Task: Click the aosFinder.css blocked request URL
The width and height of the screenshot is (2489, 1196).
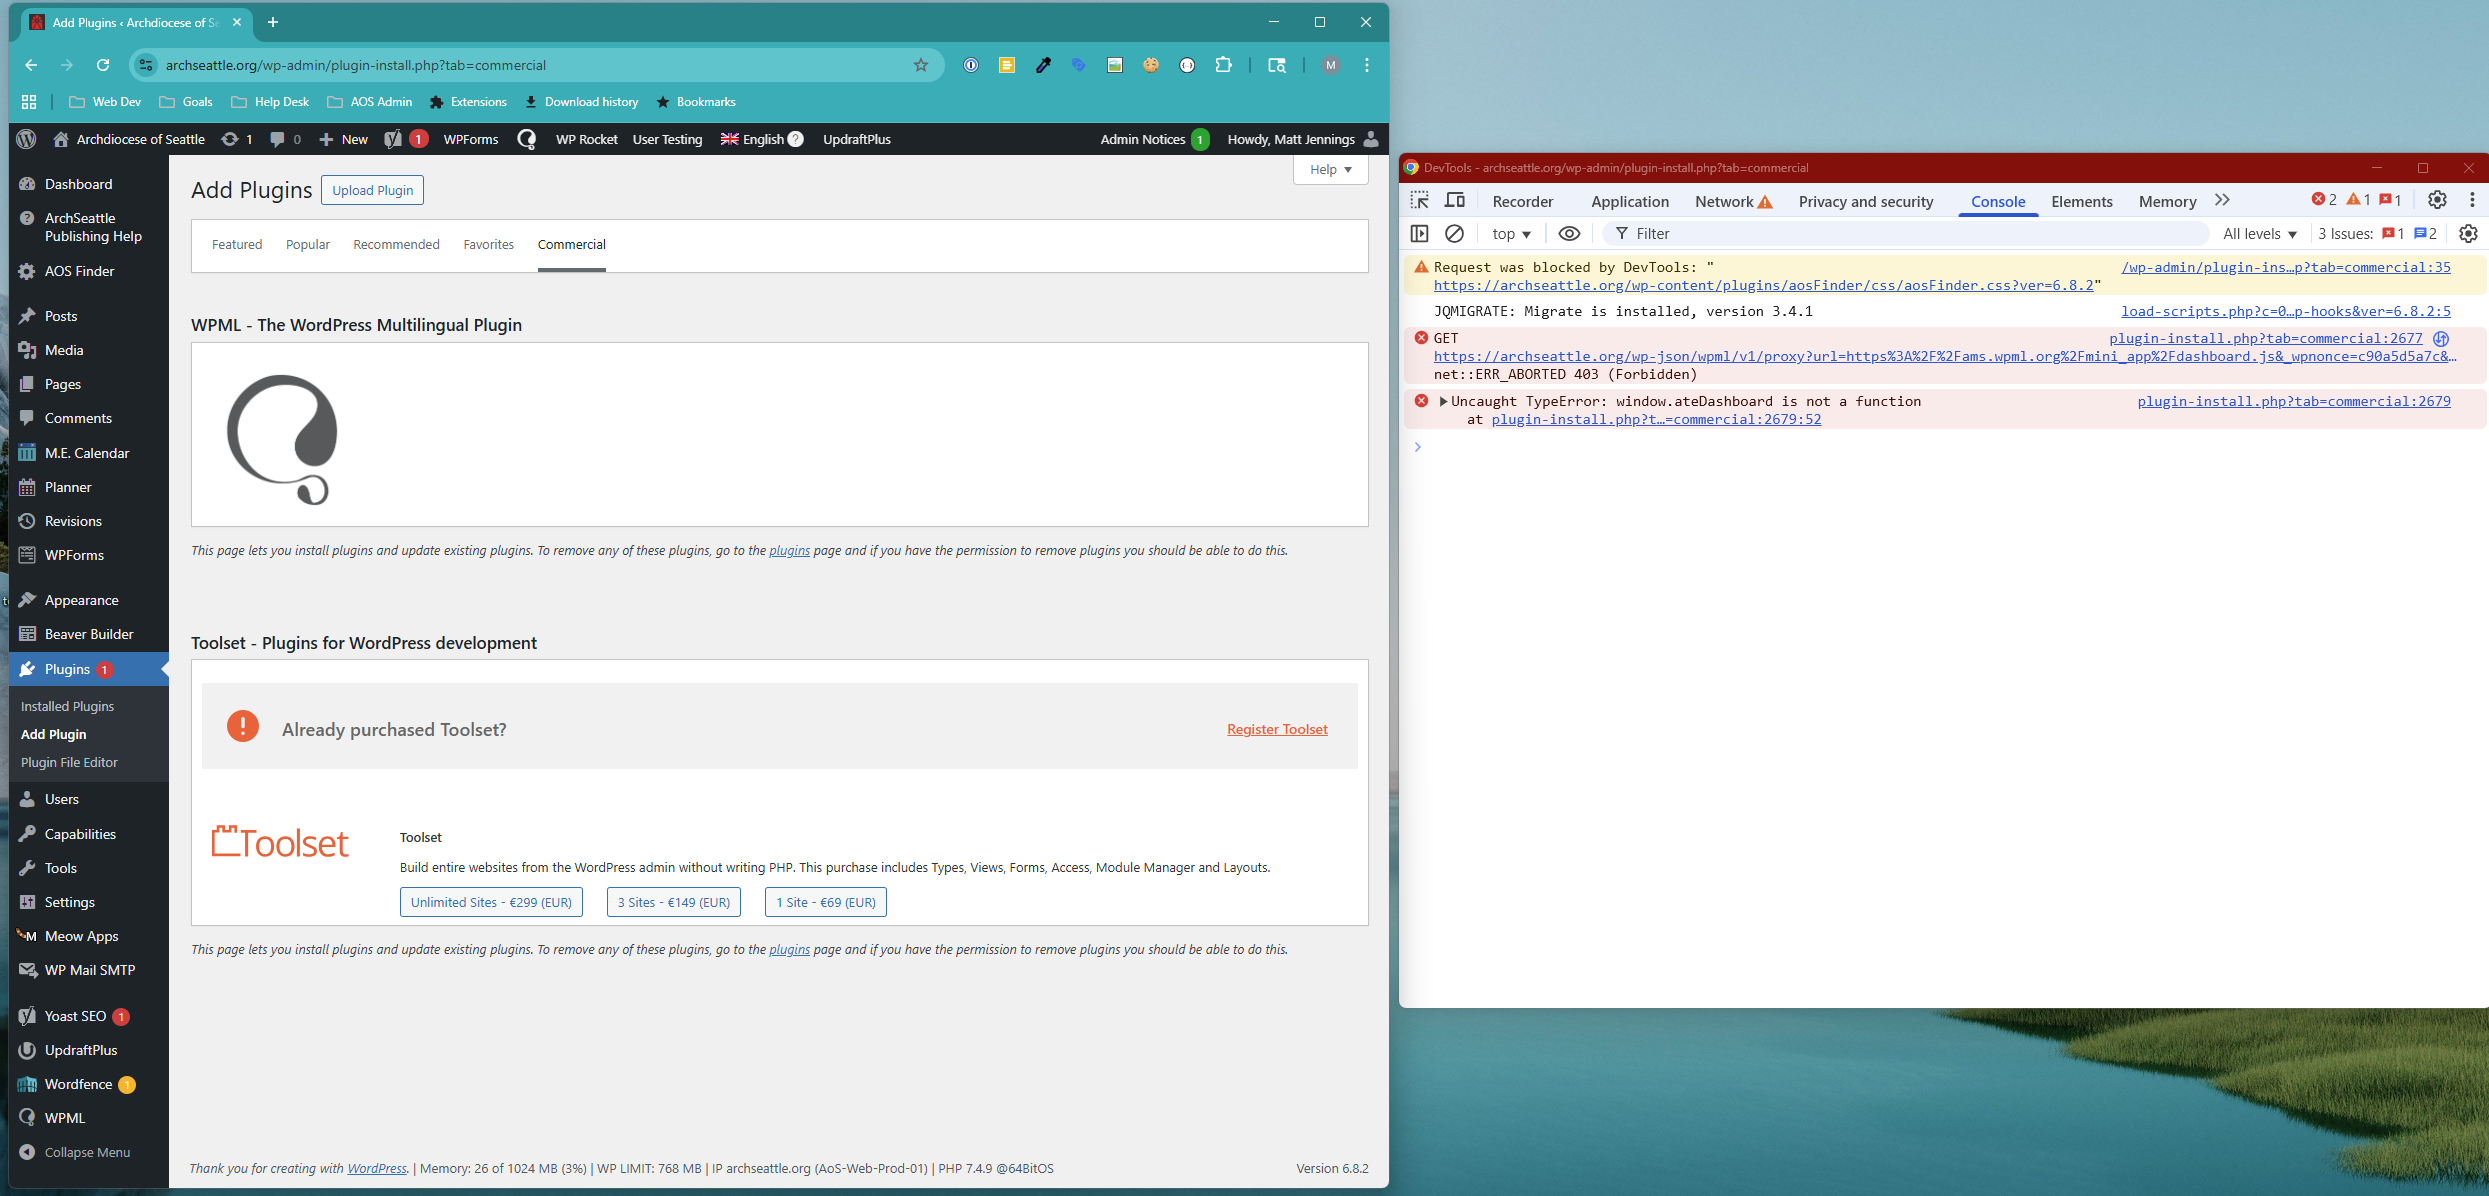Action: [1764, 285]
